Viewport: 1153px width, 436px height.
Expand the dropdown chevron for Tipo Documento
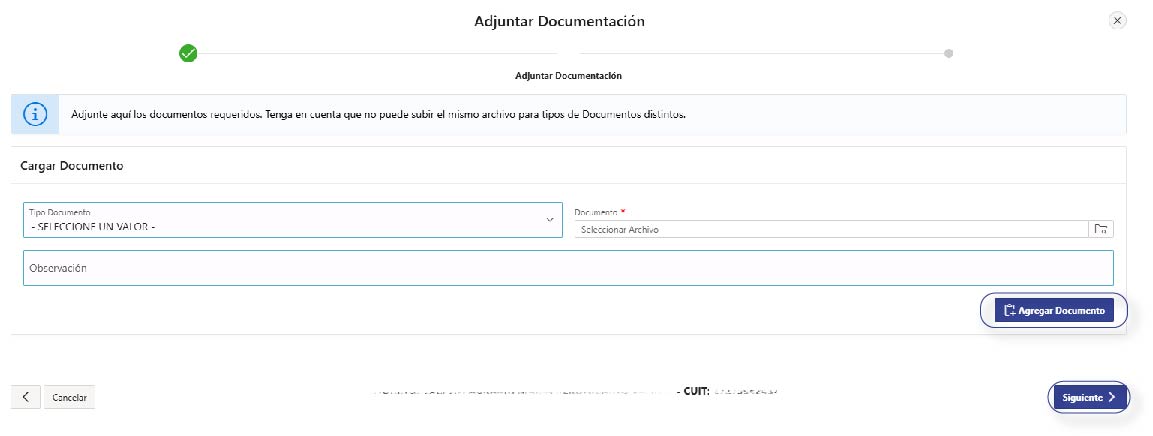[549, 220]
